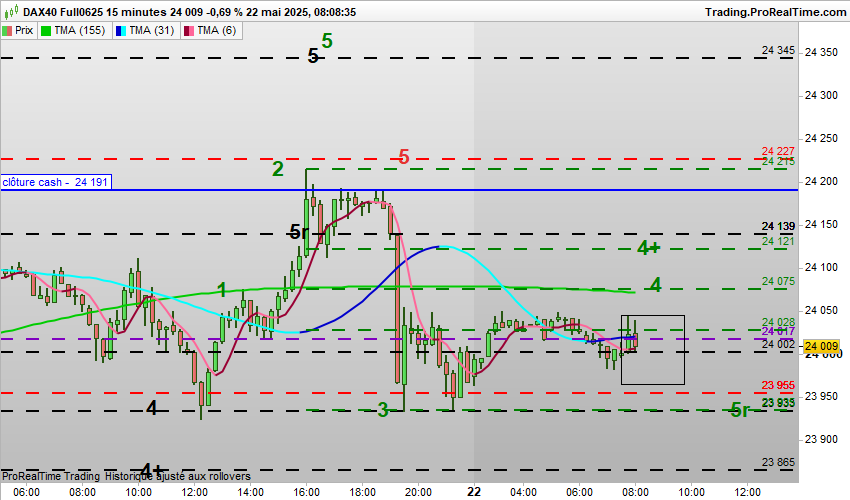The height and width of the screenshot is (500, 850).
Task: Select the green 5r wave label
Action: tap(740, 411)
